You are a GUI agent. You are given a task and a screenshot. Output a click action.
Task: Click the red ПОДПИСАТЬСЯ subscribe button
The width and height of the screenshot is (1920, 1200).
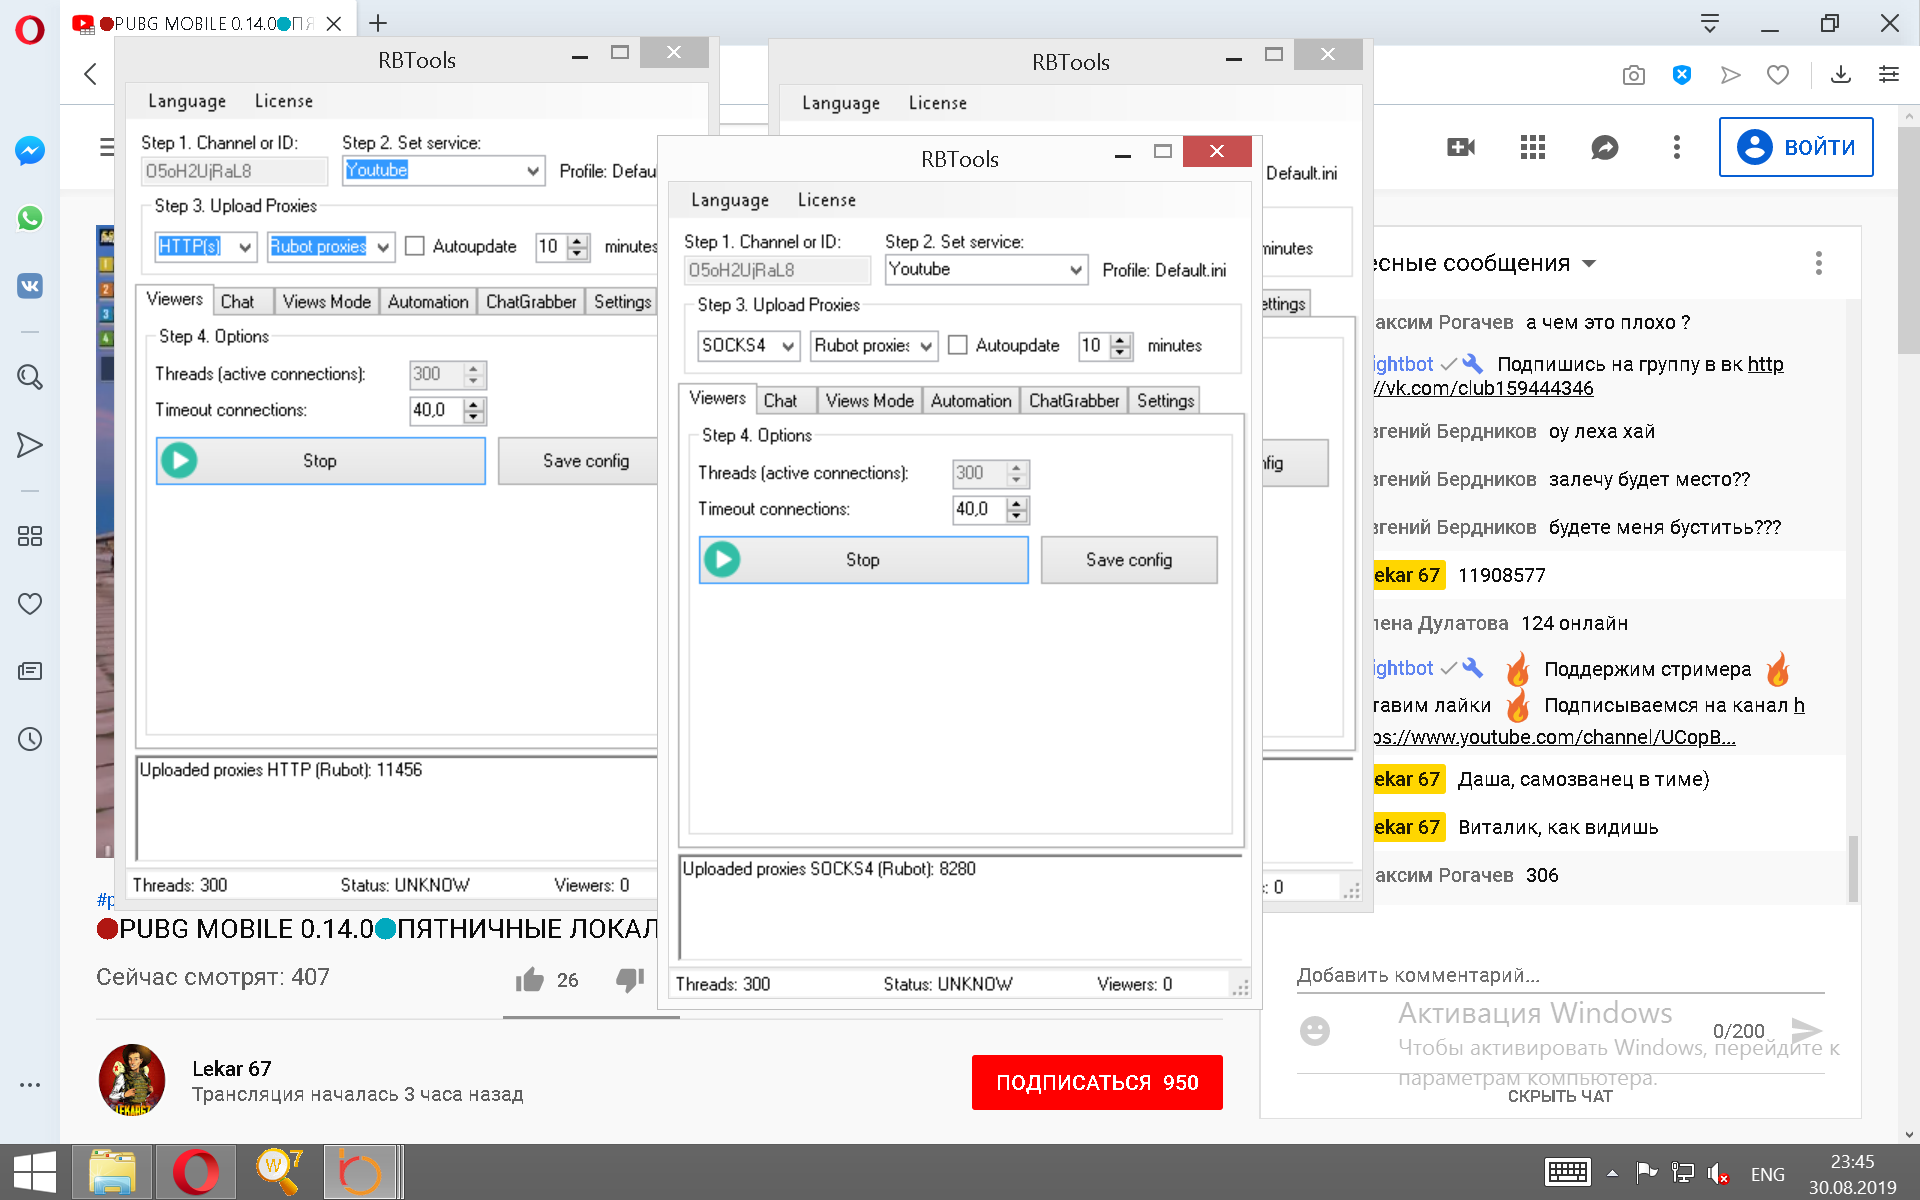pyautogui.click(x=1097, y=1082)
